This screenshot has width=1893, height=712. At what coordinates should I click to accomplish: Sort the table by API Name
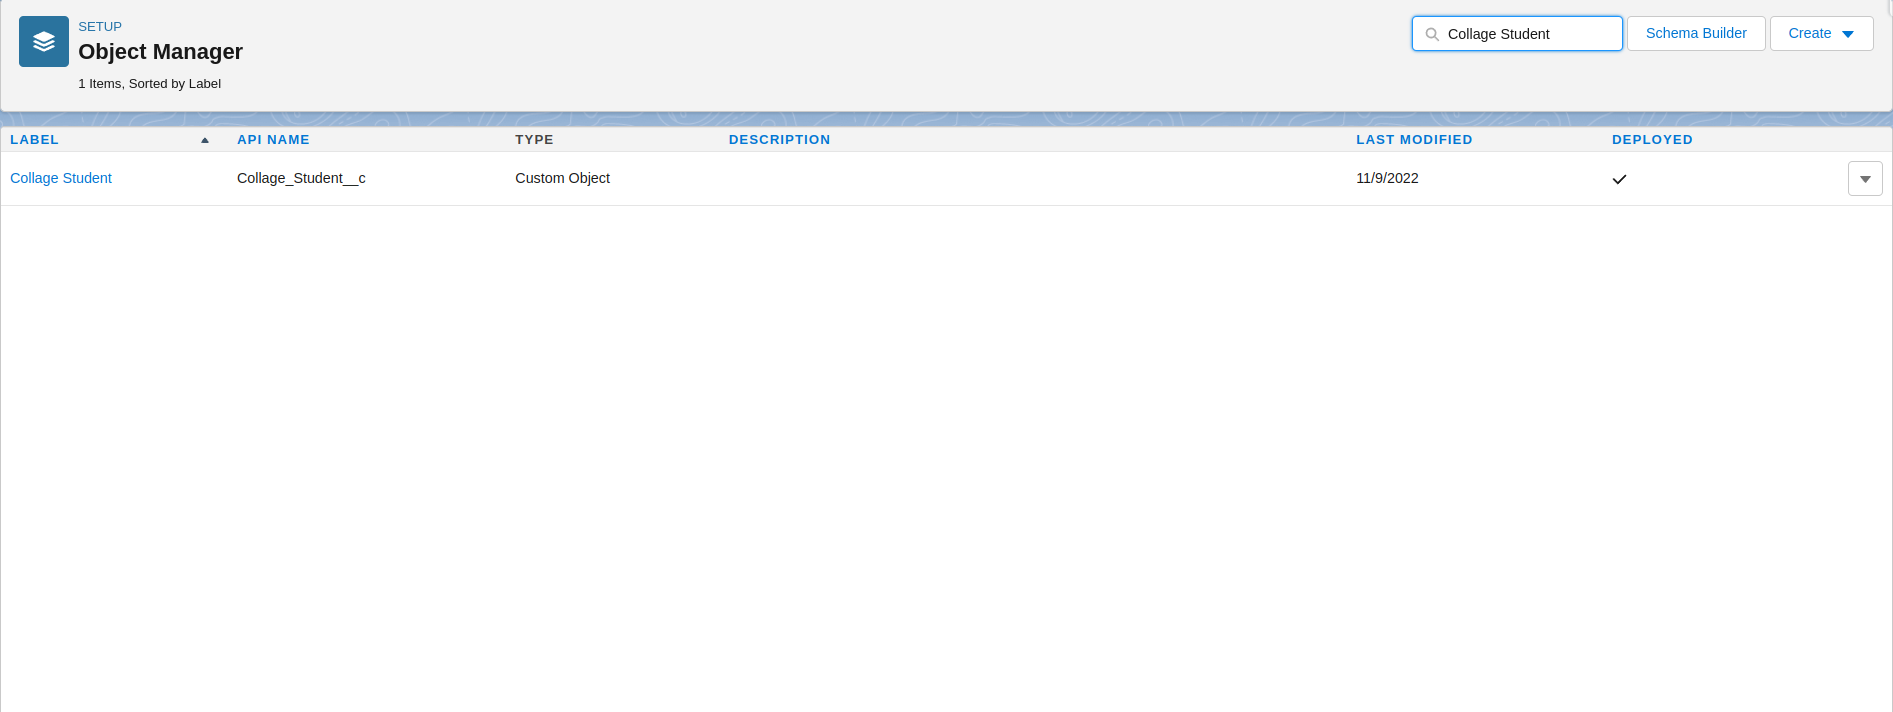coord(273,140)
